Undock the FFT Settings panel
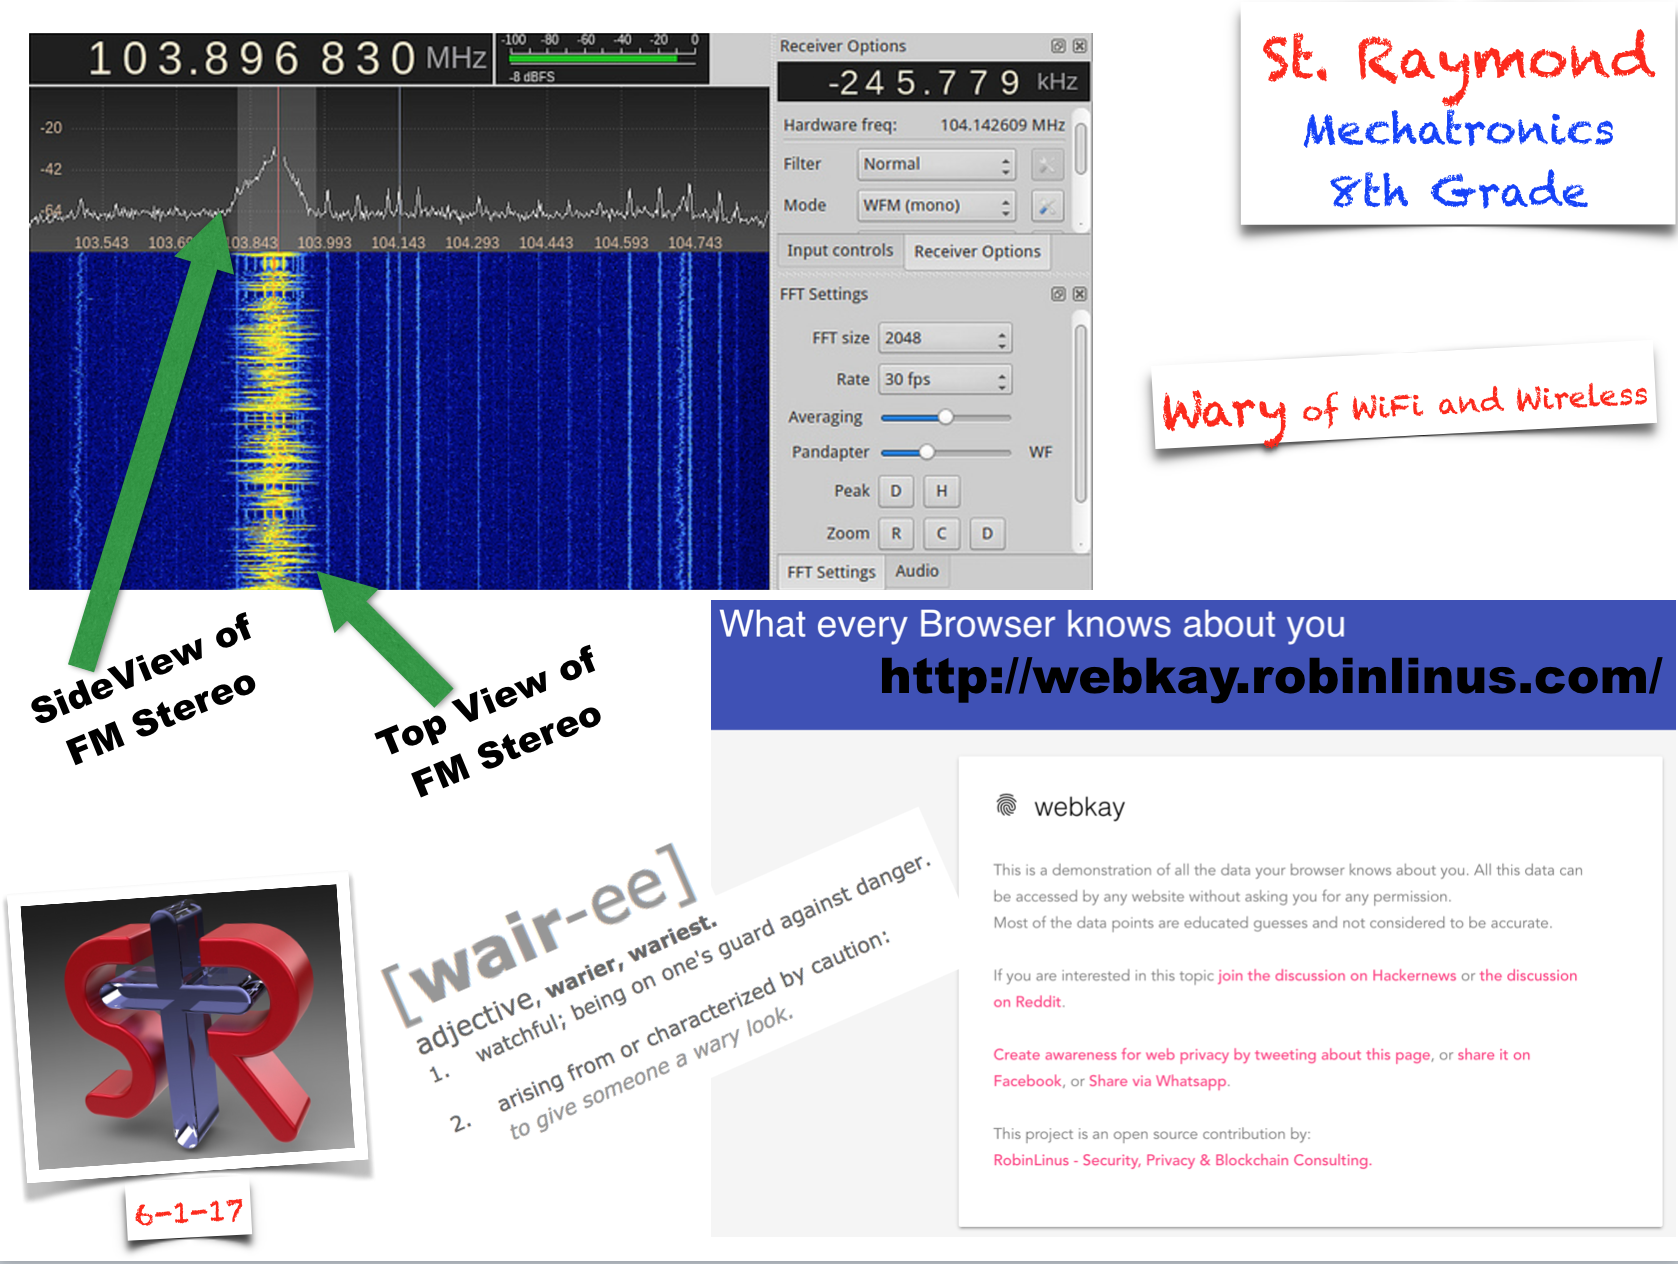This screenshot has height=1264, width=1678. [1058, 294]
